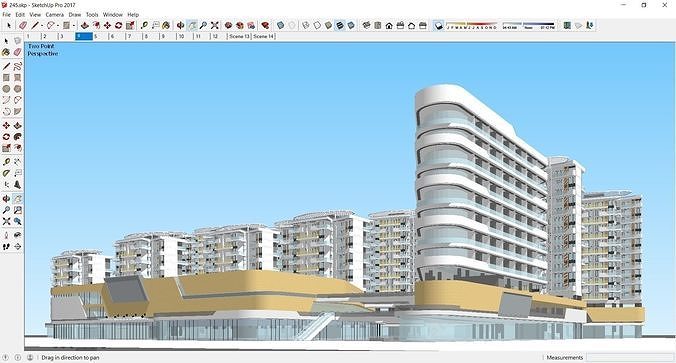Pick the Polygon tool in left palette

[17, 89]
